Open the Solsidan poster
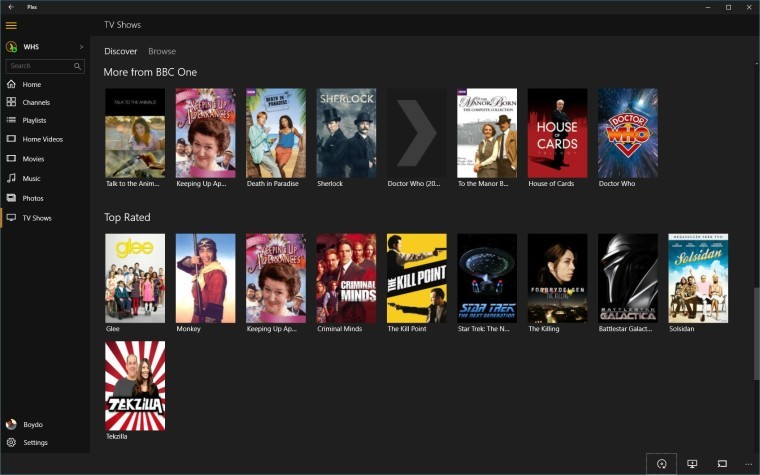 (698, 278)
